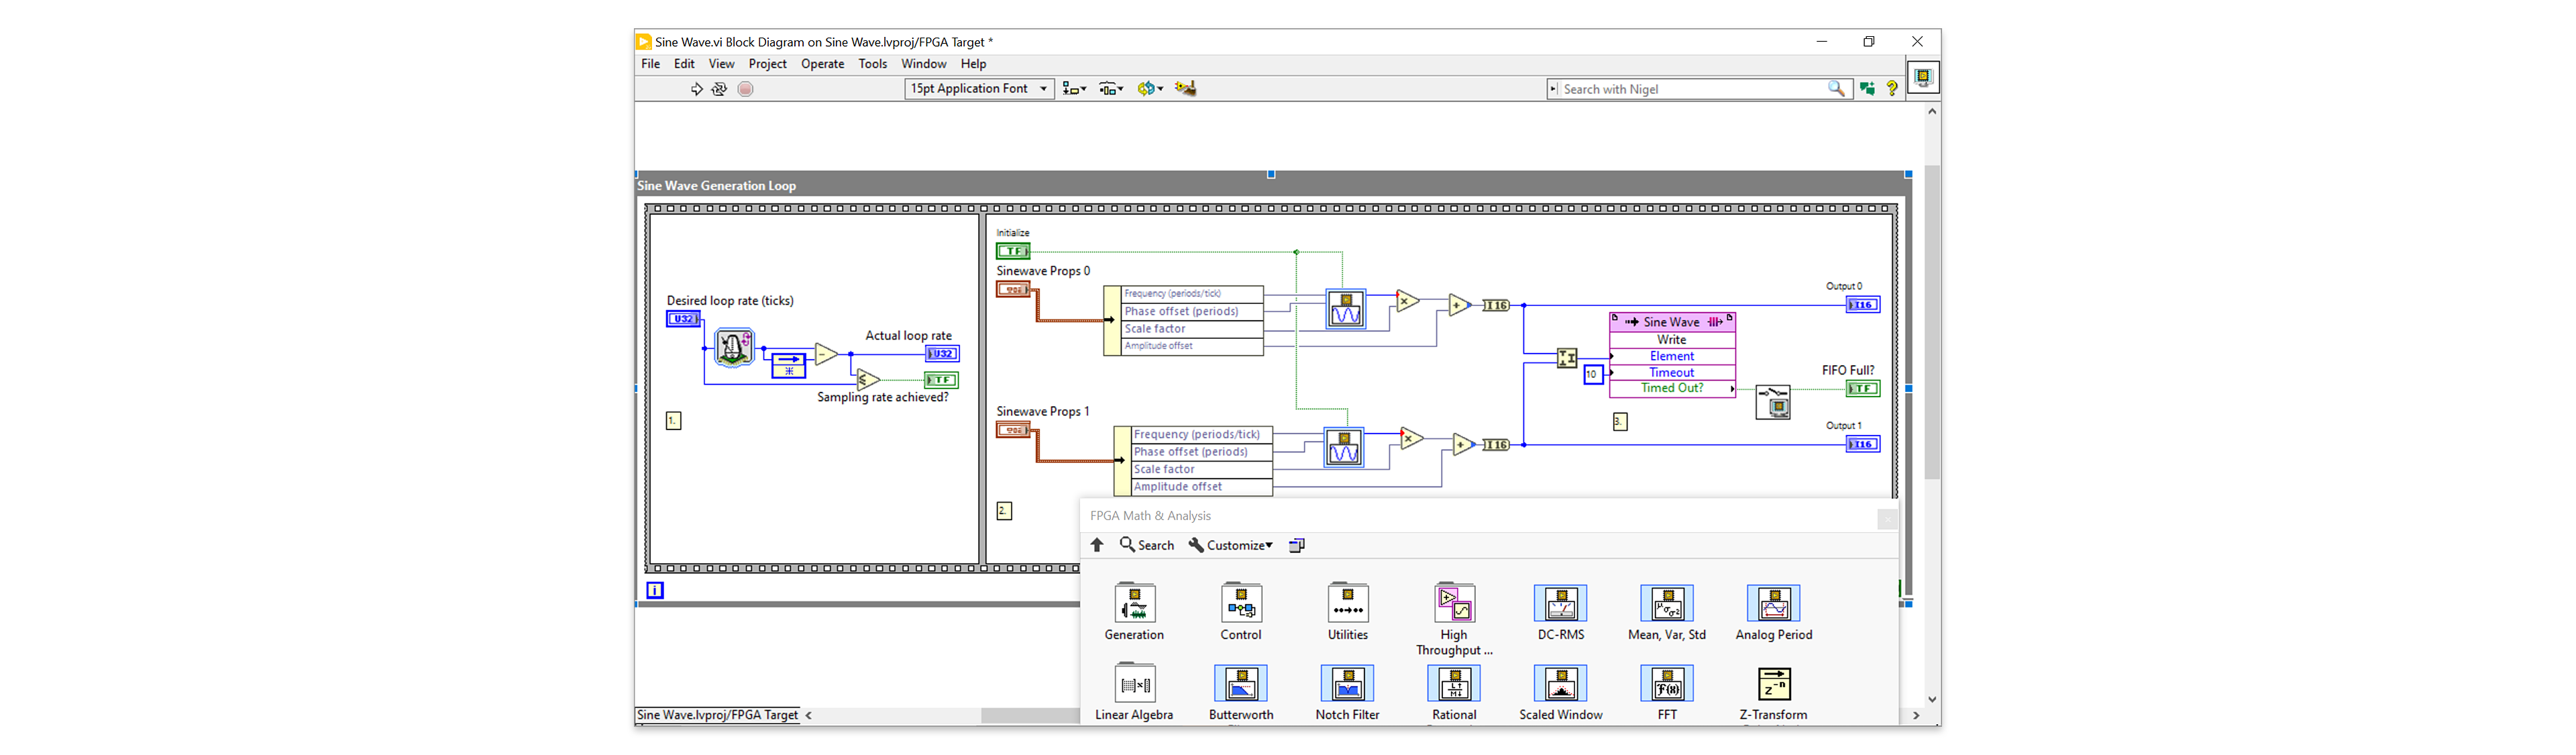The height and width of the screenshot is (755, 2576).
Task: Click the Clean Up Diagram icon
Action: [1186, 89]
